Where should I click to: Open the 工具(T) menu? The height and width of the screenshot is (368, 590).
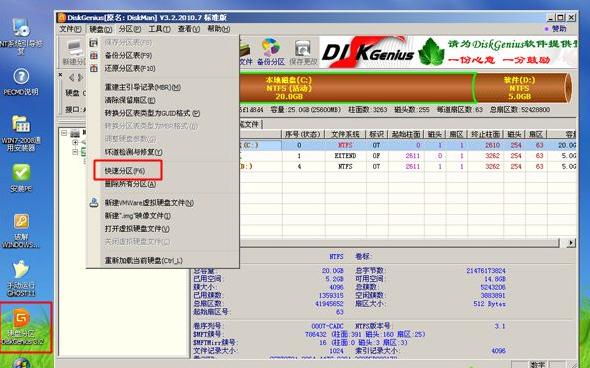click(159, 29)
